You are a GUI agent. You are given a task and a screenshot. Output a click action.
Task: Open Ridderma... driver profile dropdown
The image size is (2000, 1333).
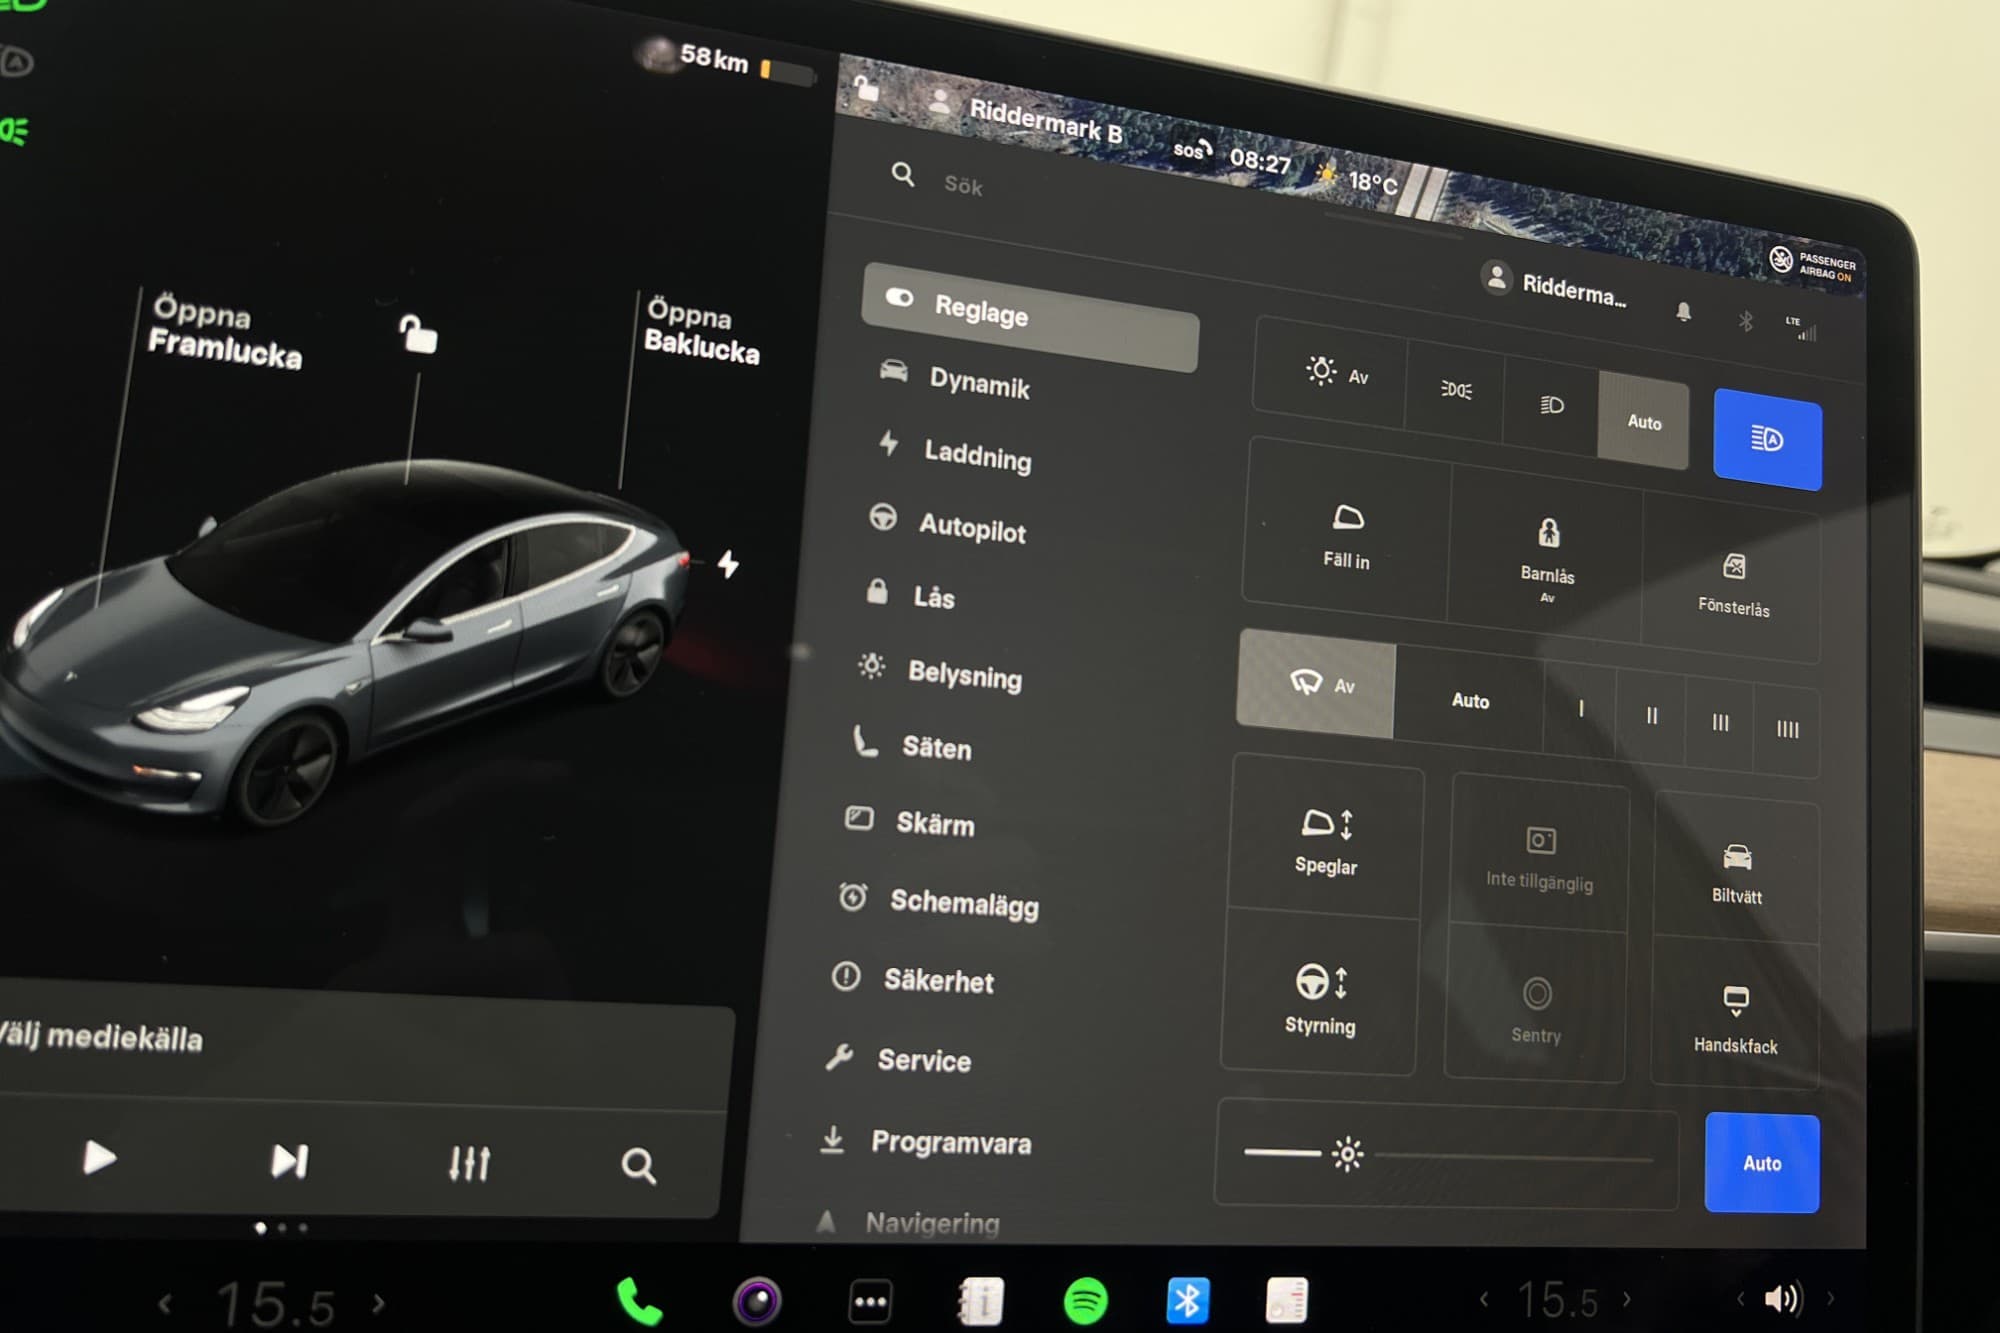(1555, 284)
